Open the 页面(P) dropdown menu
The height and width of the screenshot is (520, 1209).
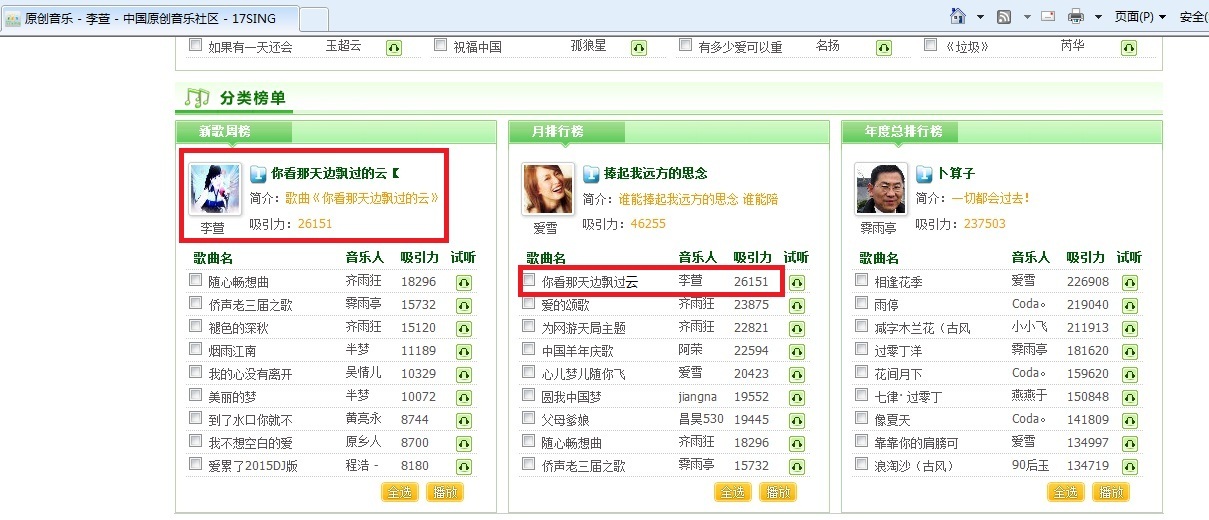pyautogui.click(x=1139, y=16)
